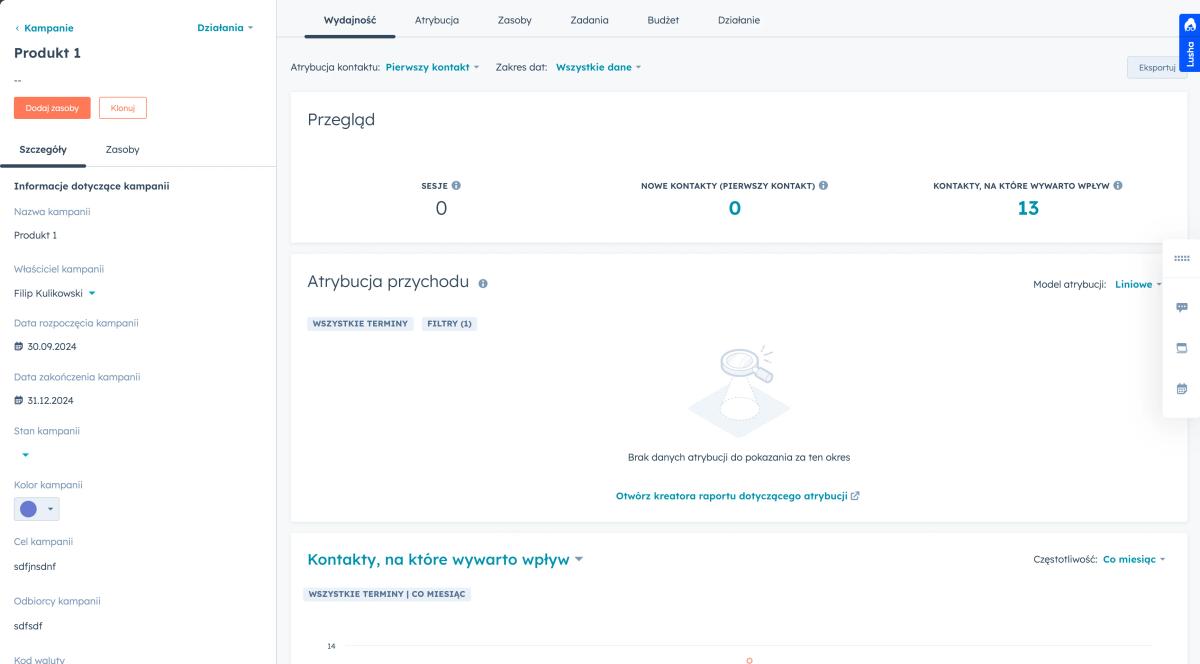The image size is (1200, 664).
Task: Open the grid dots icon in right sidebar
Action: [1182, 258]
